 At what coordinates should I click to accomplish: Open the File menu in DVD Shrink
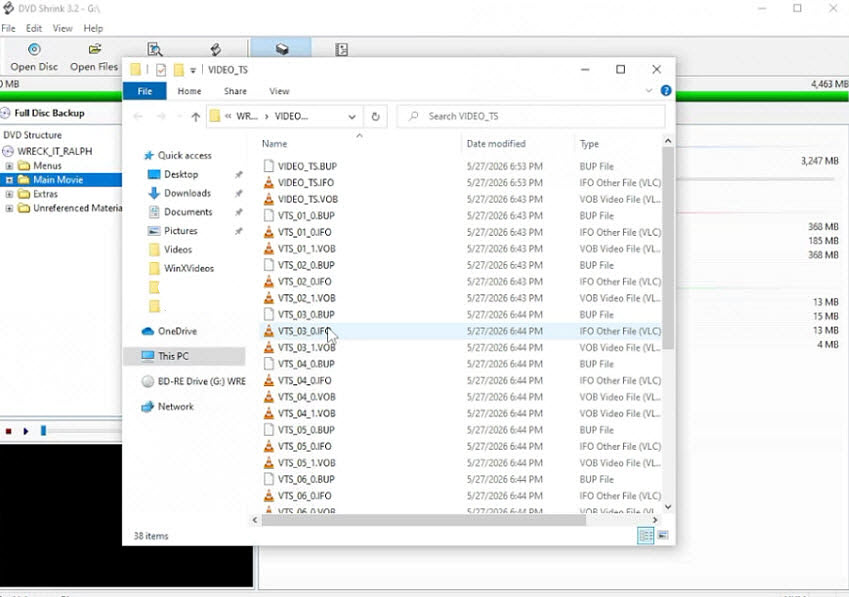8,28
